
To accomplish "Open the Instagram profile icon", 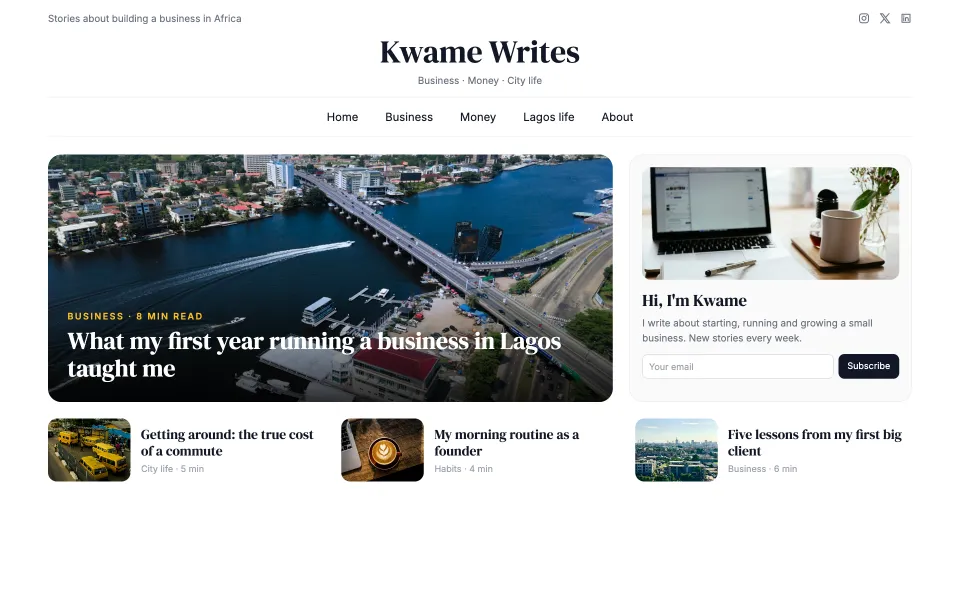I will (x=863, y=18).
